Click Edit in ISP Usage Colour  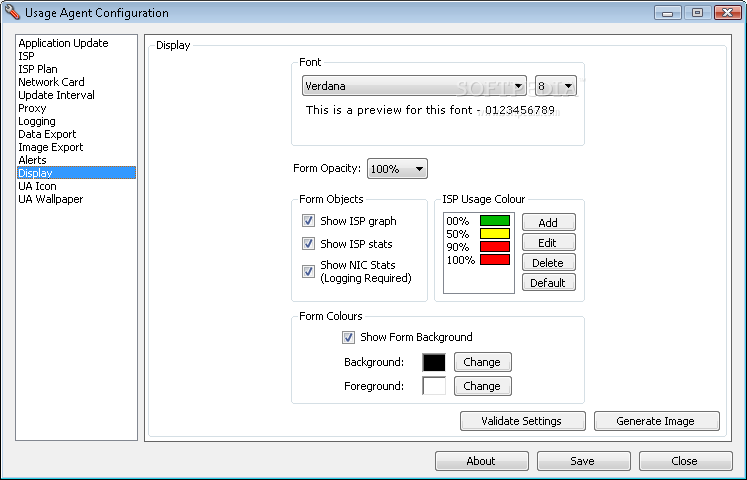(x=548, y=242)
